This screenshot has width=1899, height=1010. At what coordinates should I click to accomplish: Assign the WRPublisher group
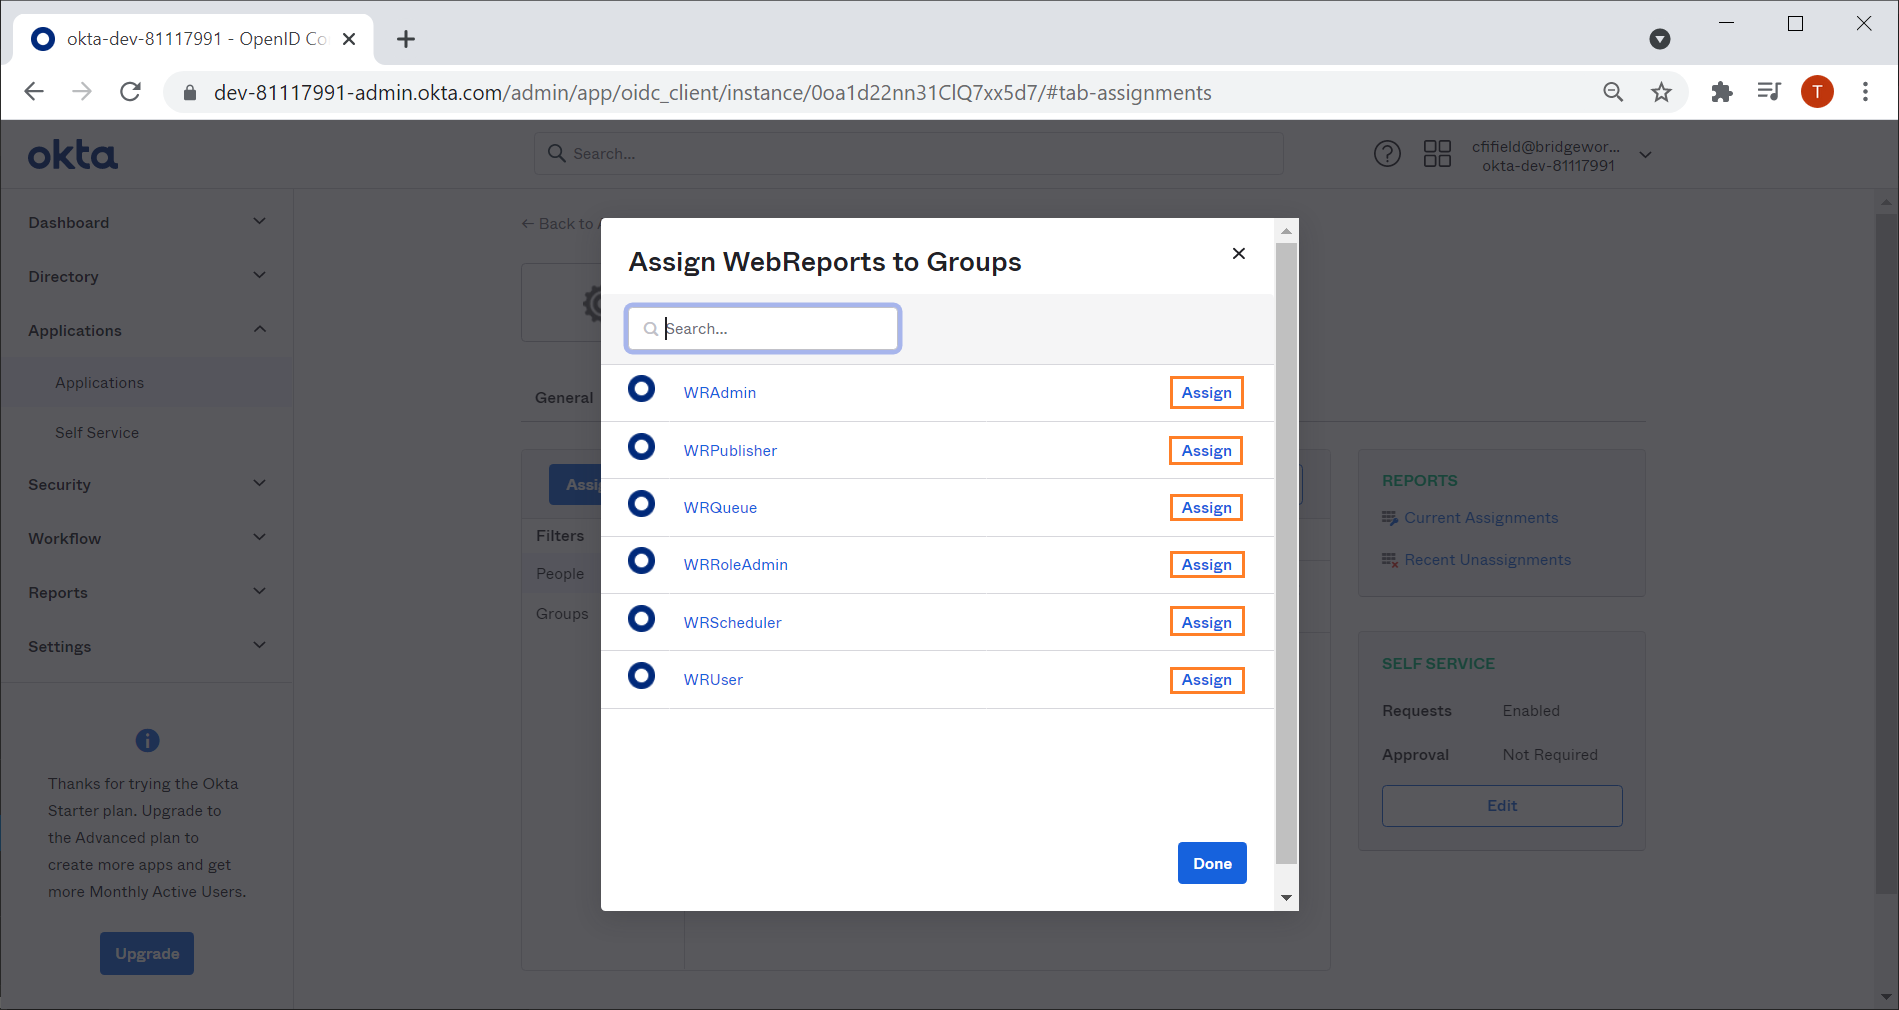(x=1206, y=451)
